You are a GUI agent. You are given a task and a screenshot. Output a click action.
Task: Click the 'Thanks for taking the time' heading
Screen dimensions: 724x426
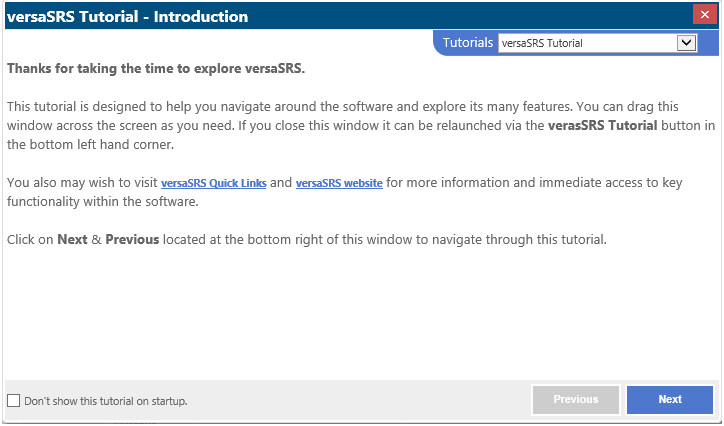coord(155,69)
